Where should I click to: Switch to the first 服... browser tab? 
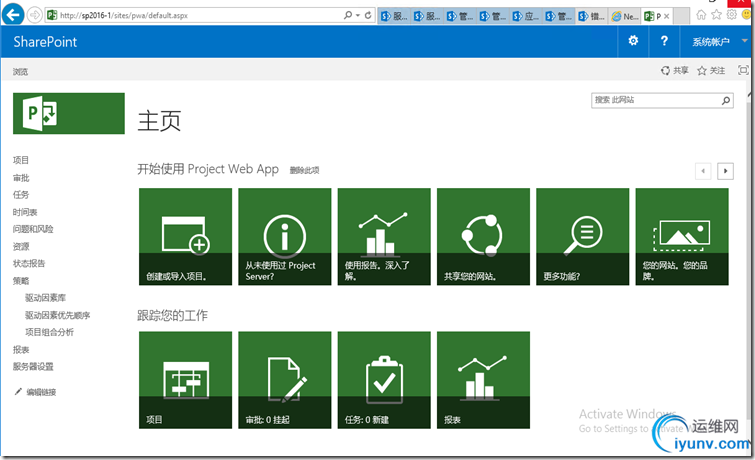(x=394, y=16)
